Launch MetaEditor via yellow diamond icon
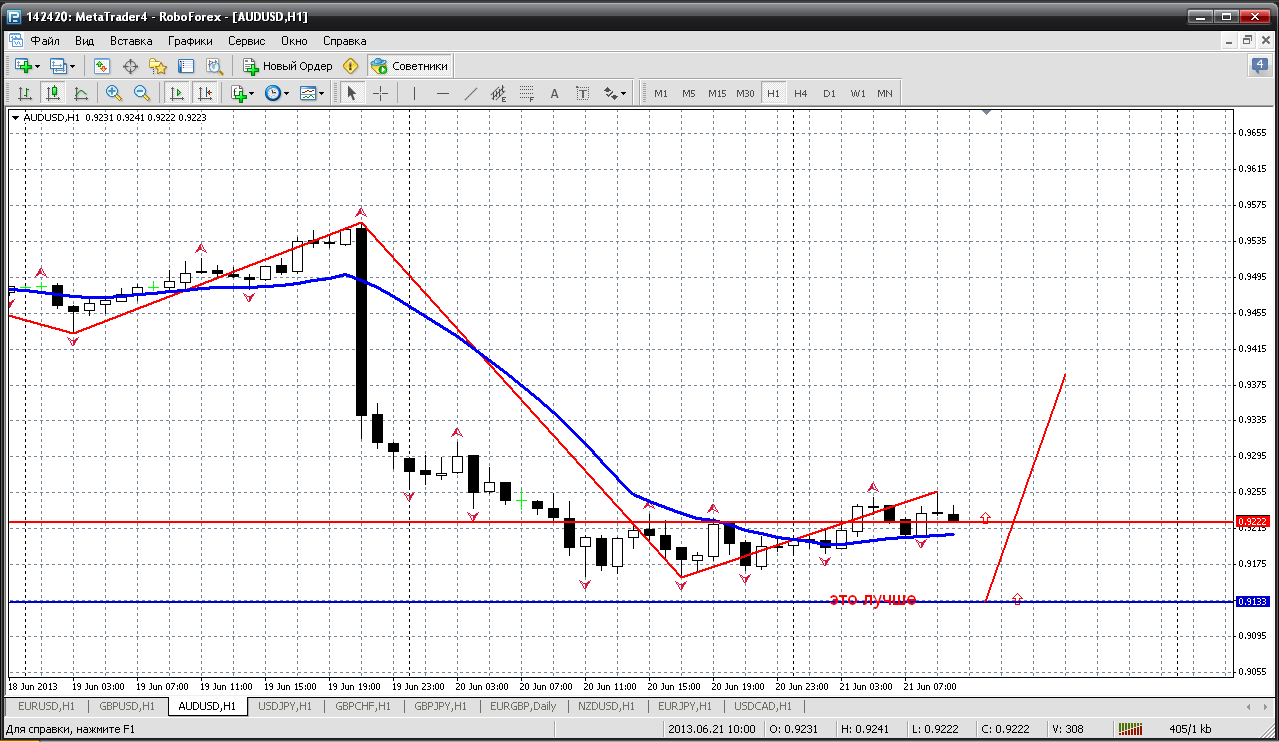This screenshot has height=742, width=1279. tap(350, 66)
